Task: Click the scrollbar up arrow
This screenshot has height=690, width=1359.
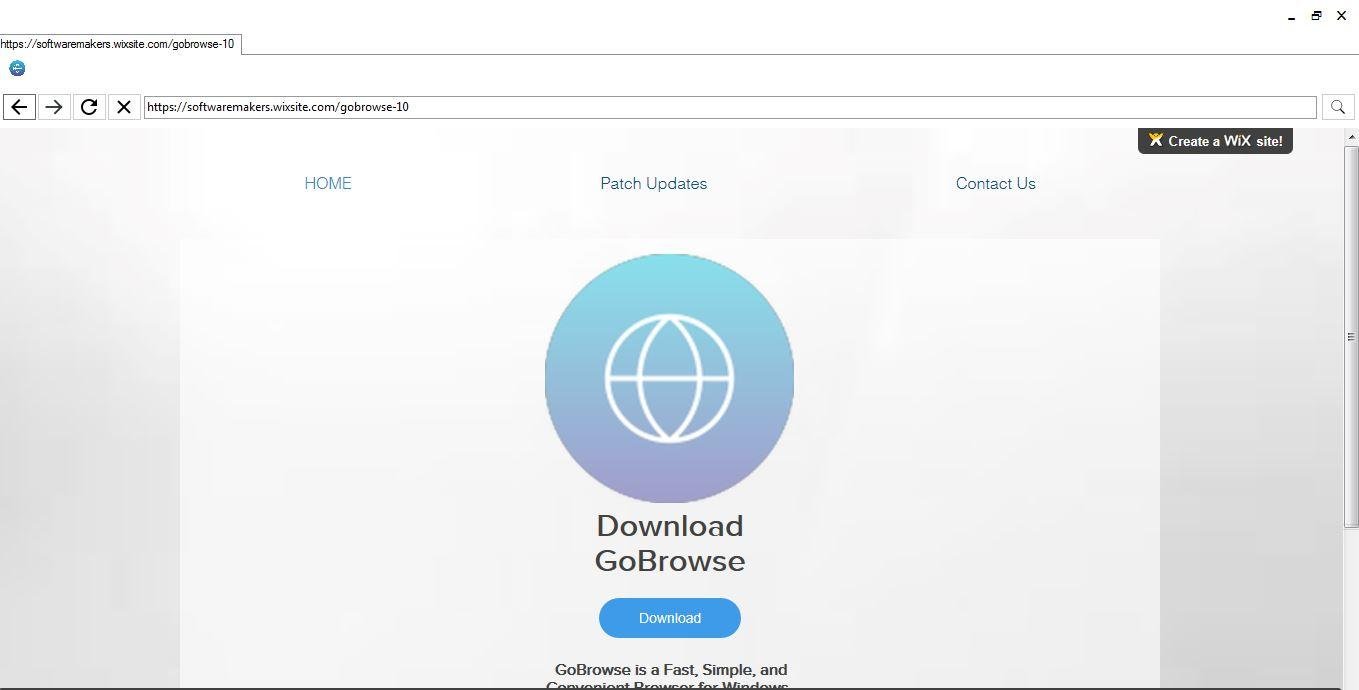Action: pos(1351,137)
